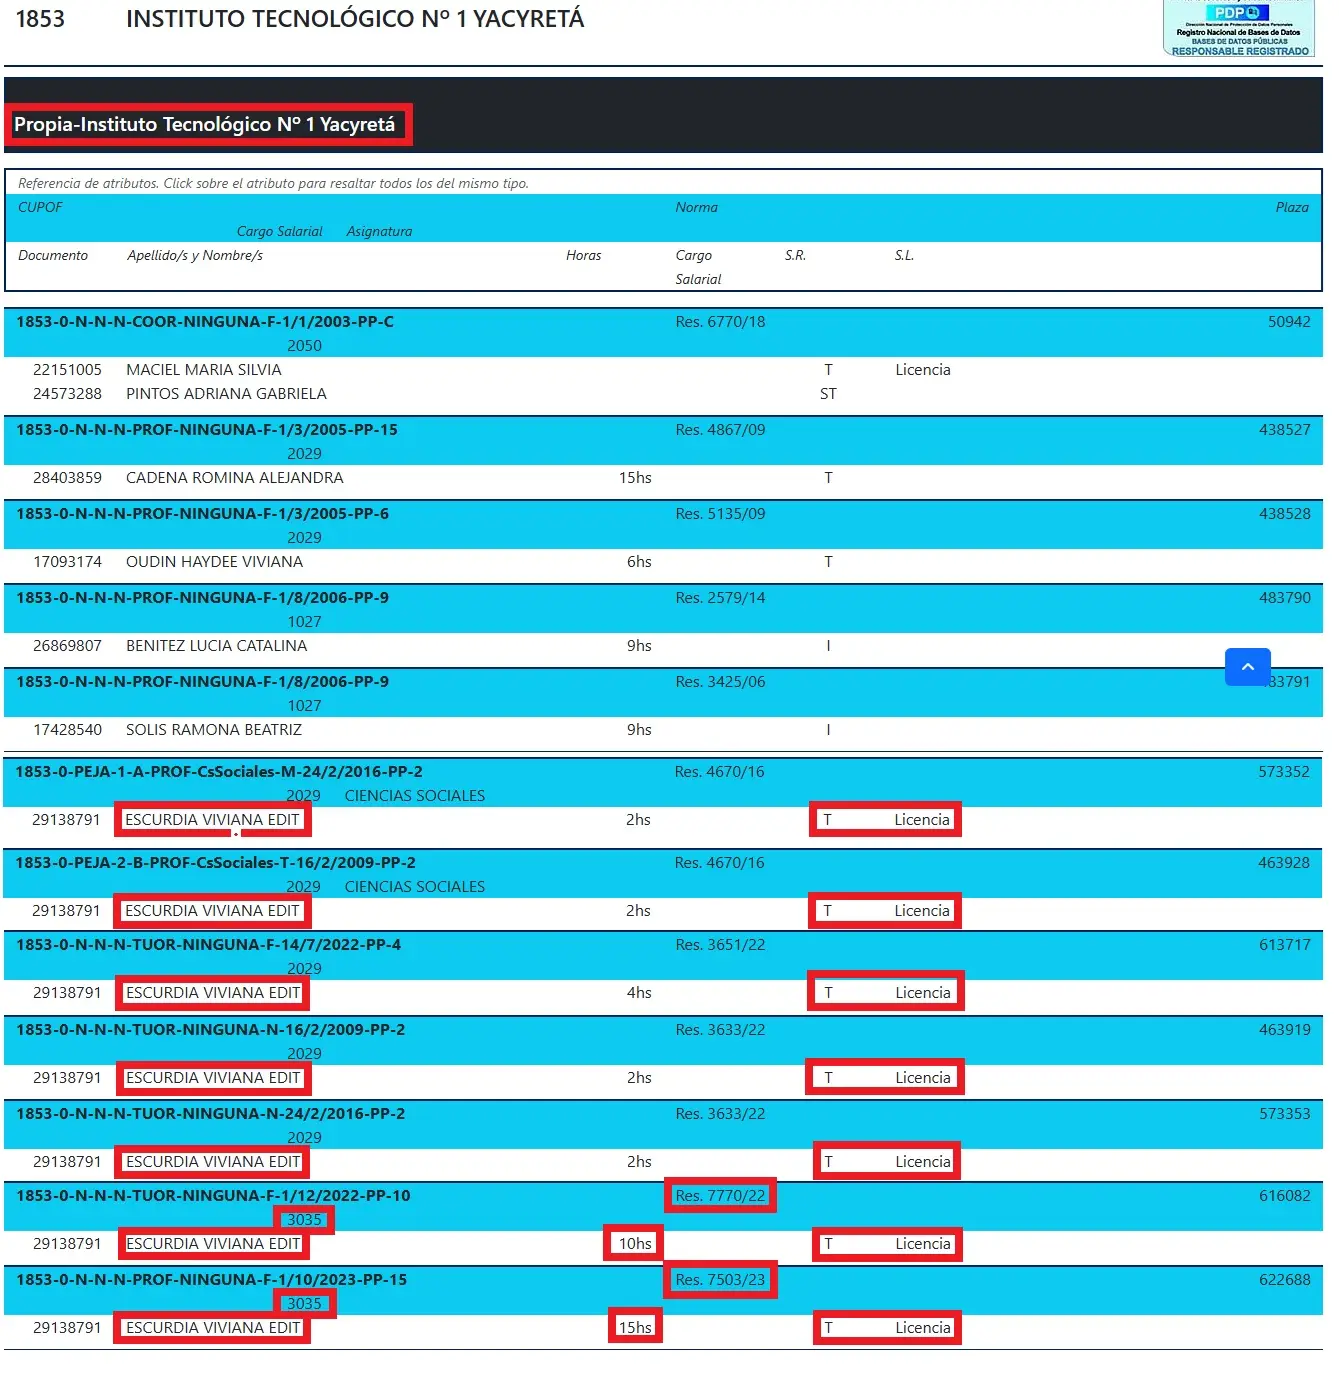Click the S.L. attribute in the legend
Screen dimensions: 1339x1375
(904, 255)
